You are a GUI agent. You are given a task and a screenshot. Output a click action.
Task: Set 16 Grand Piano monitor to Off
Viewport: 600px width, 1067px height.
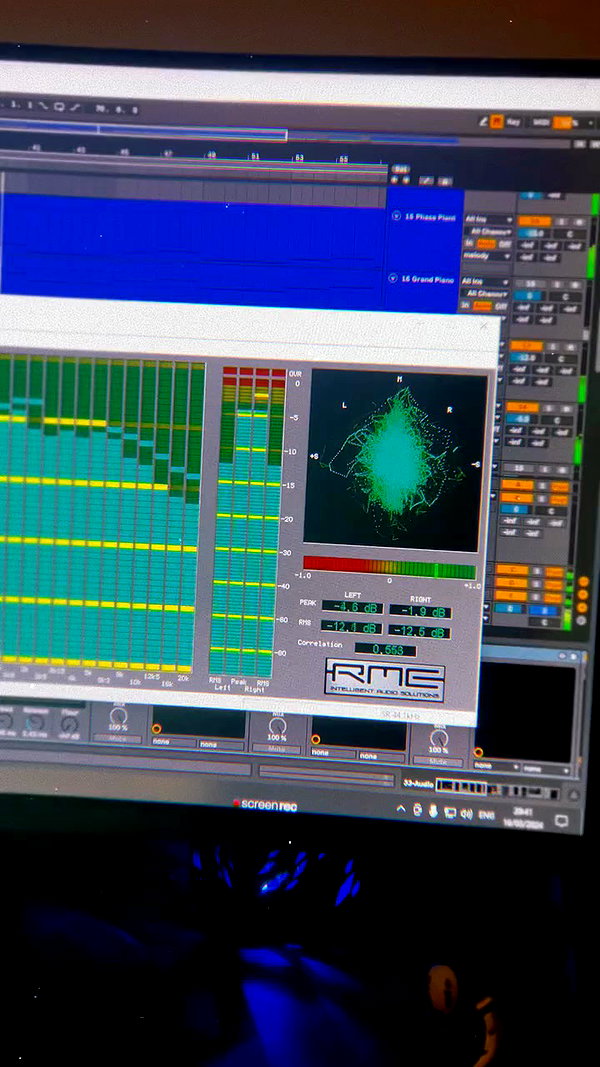point(501,306)
